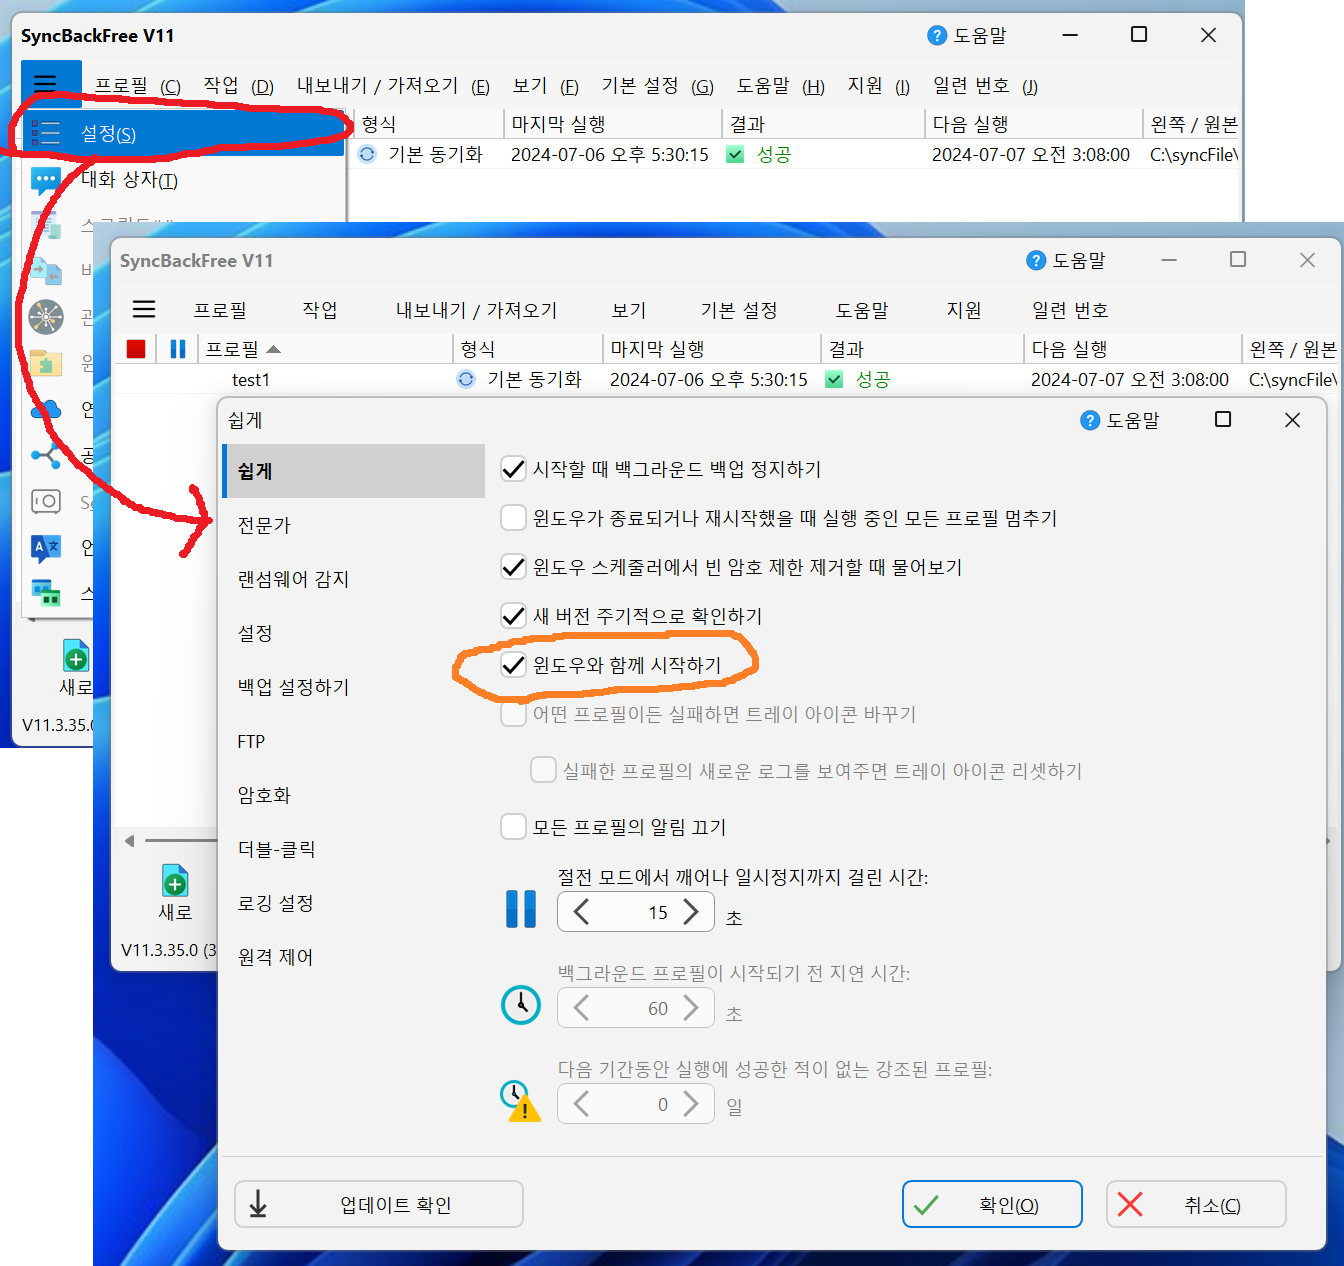Click the chat bubble icon next to 대화 상자(T)
Screen dimensions: 1344x1266
[x=46, y=181]
